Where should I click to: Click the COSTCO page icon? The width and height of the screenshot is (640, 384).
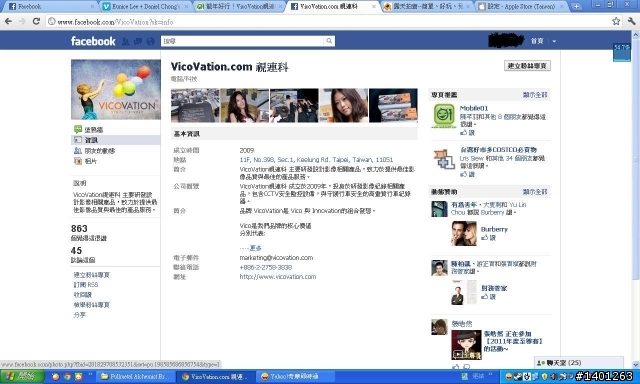click(x=444, y=159)
